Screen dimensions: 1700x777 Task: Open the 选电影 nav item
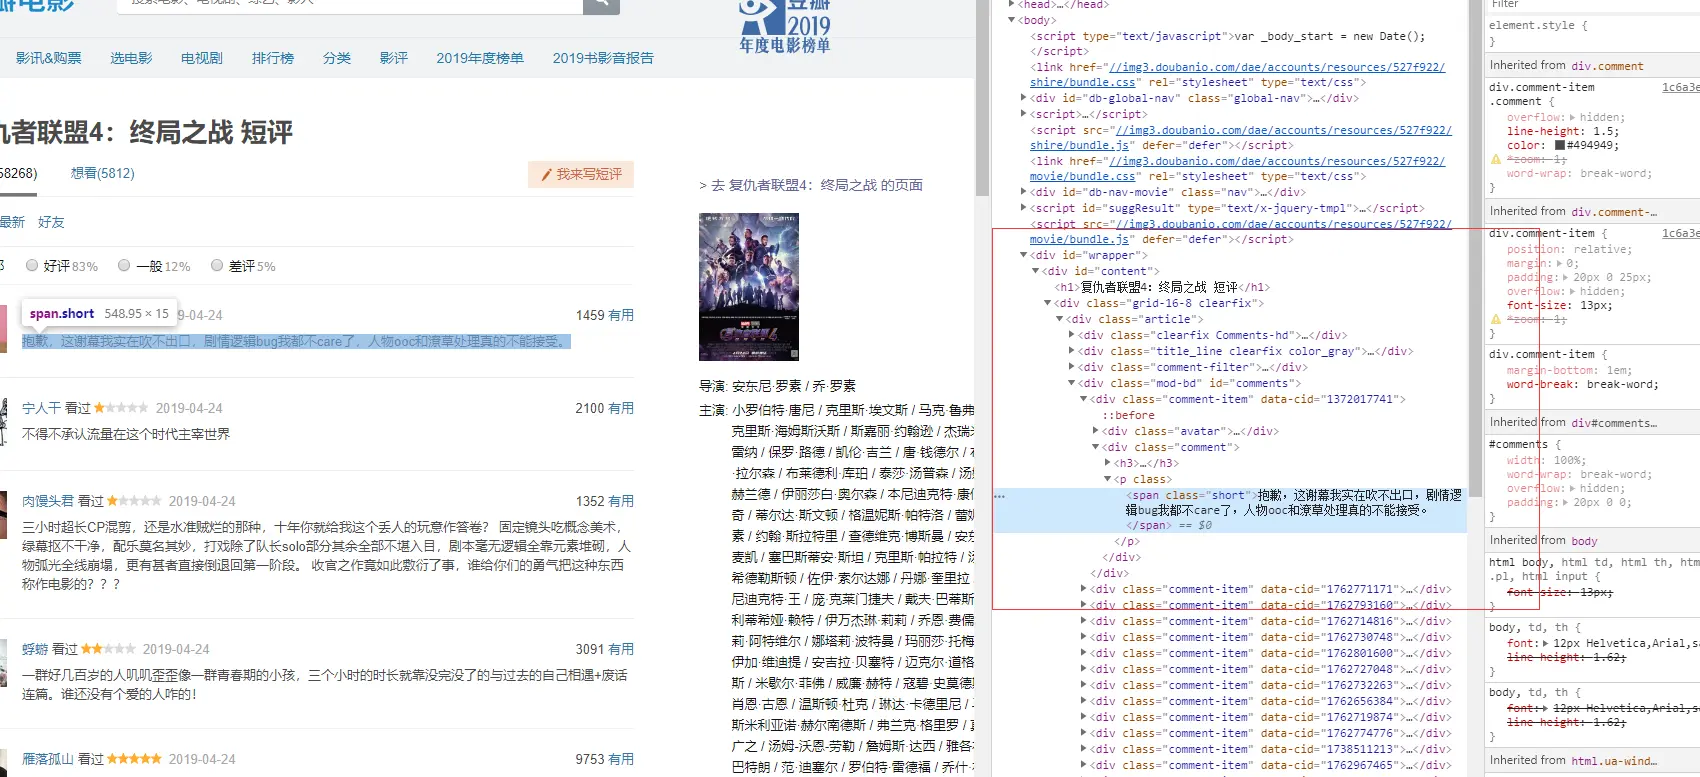coord(131,58)
